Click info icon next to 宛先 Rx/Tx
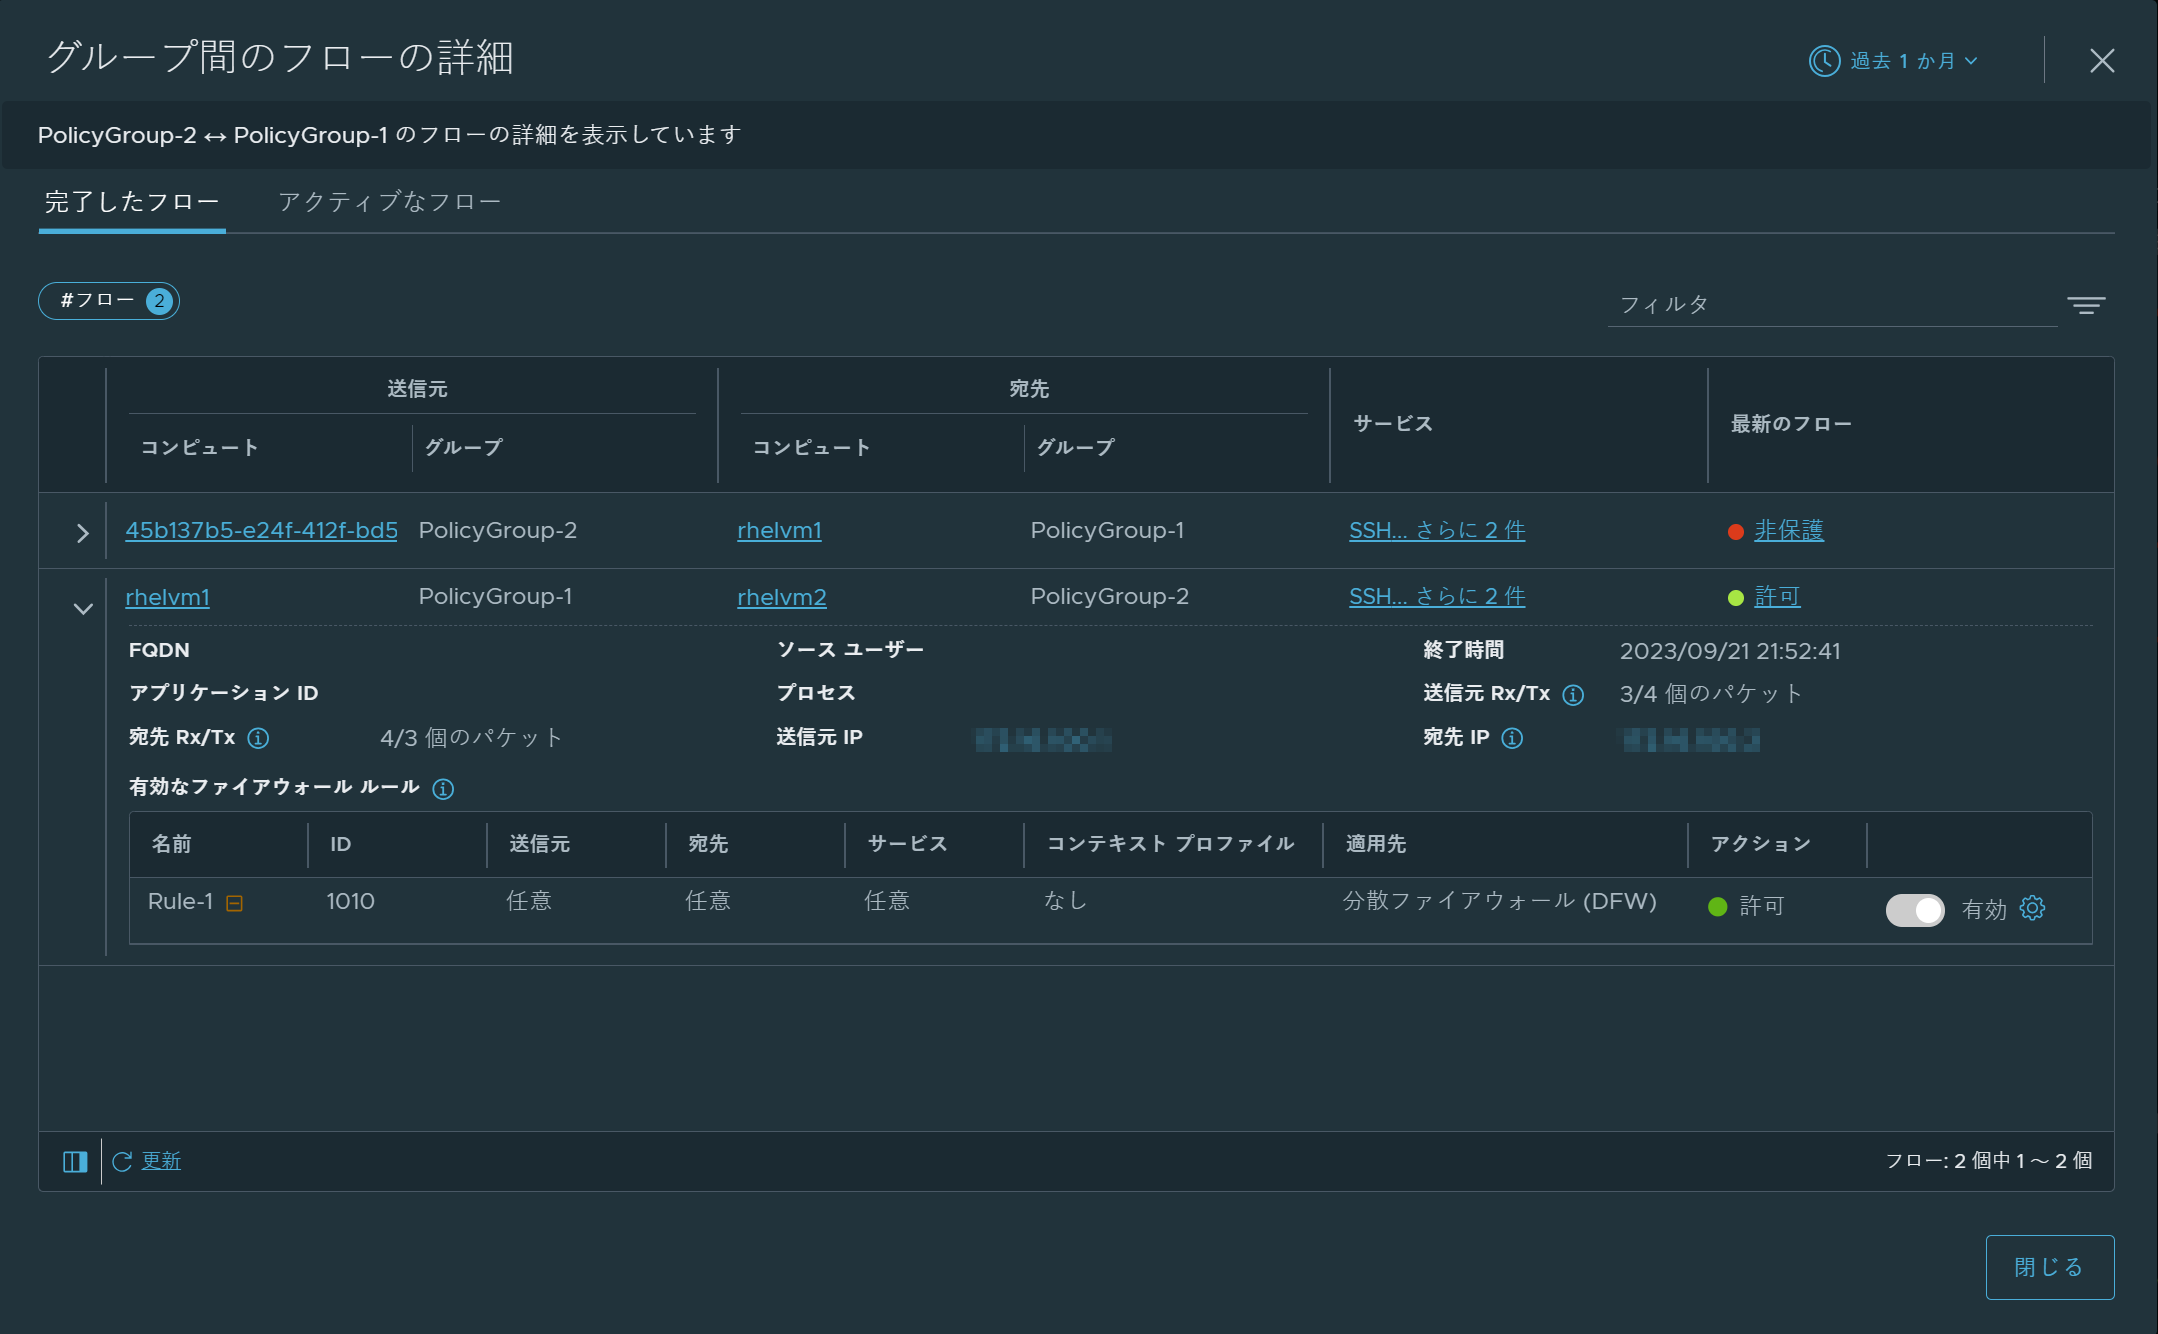Viewport: 2158px width, 1334px height. (x=259, y=738)
